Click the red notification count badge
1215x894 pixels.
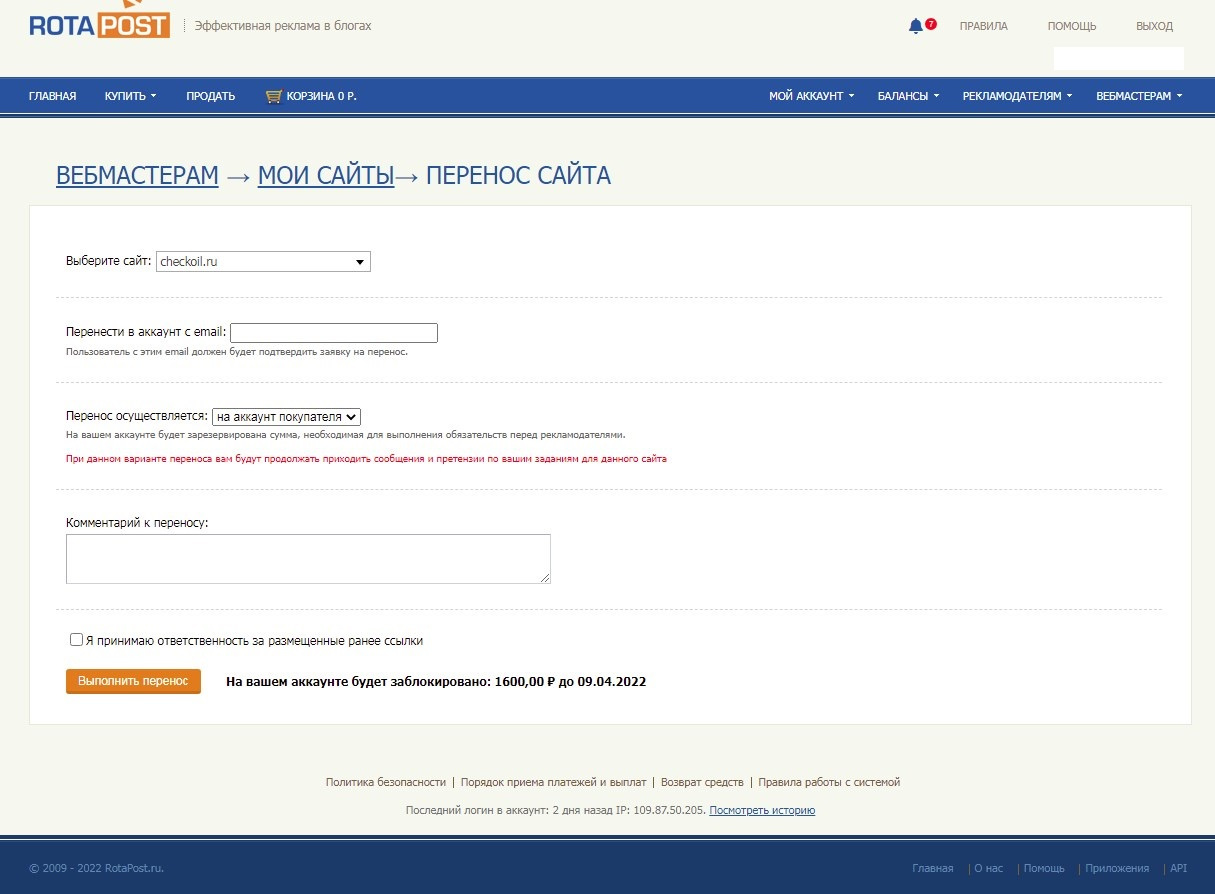(931, 23)
